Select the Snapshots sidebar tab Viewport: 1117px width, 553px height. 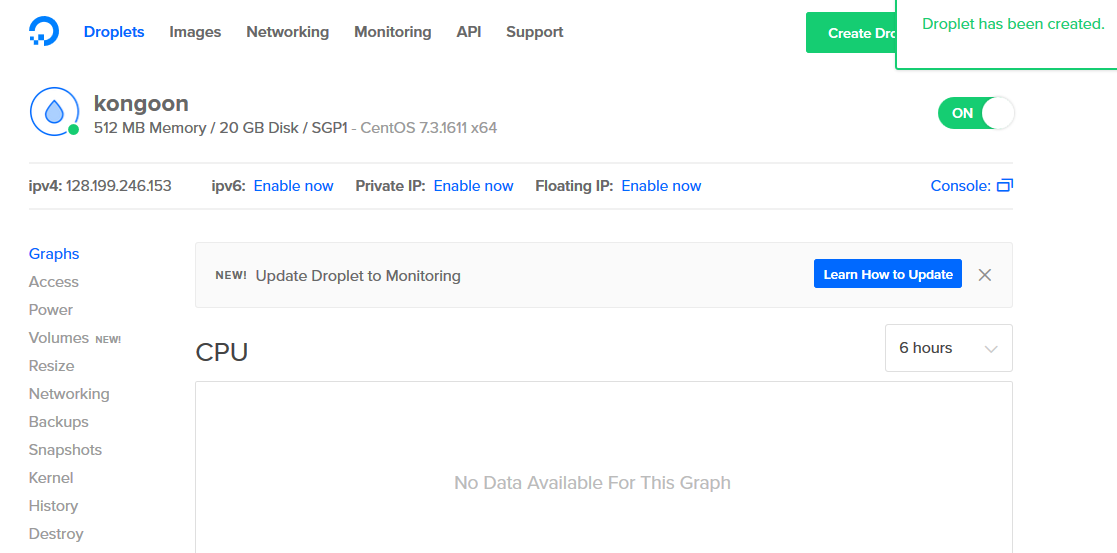[x=65, y=450]
